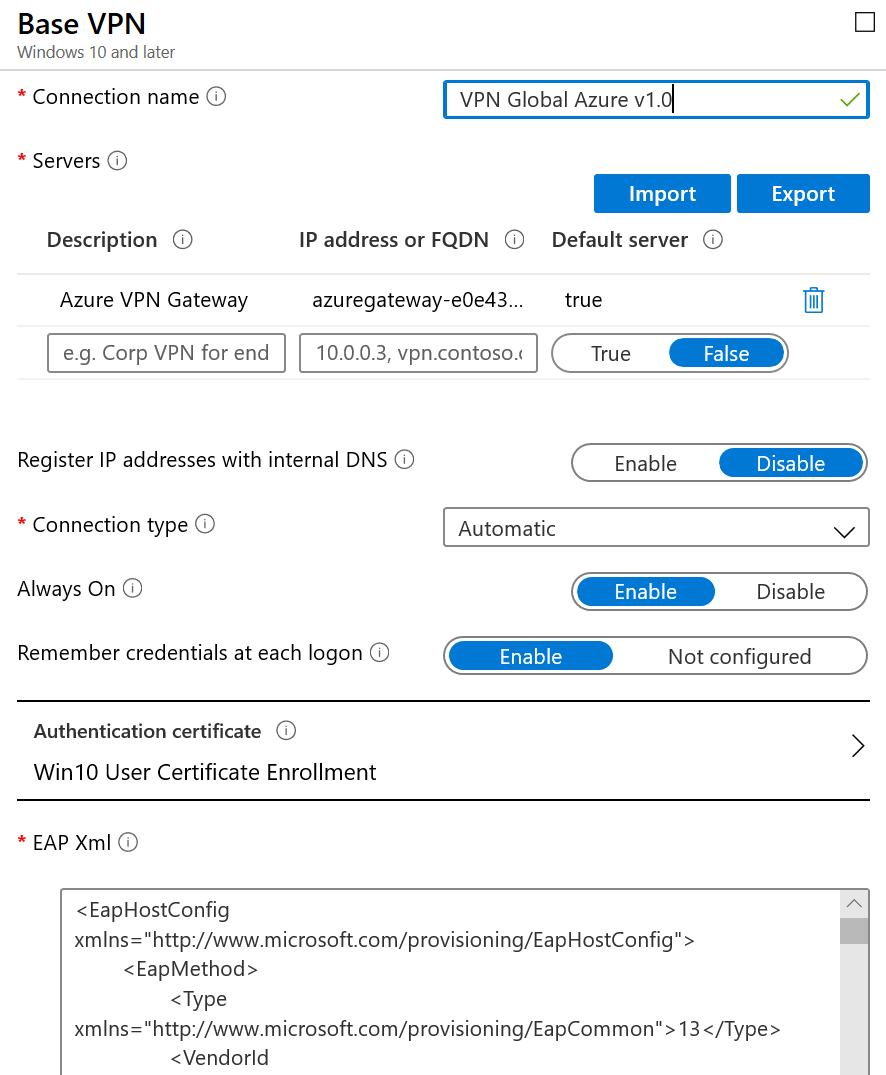Maximize the Base VPN pane
The height and width of the screenshot is (1075, 886).
coord(865,23)
